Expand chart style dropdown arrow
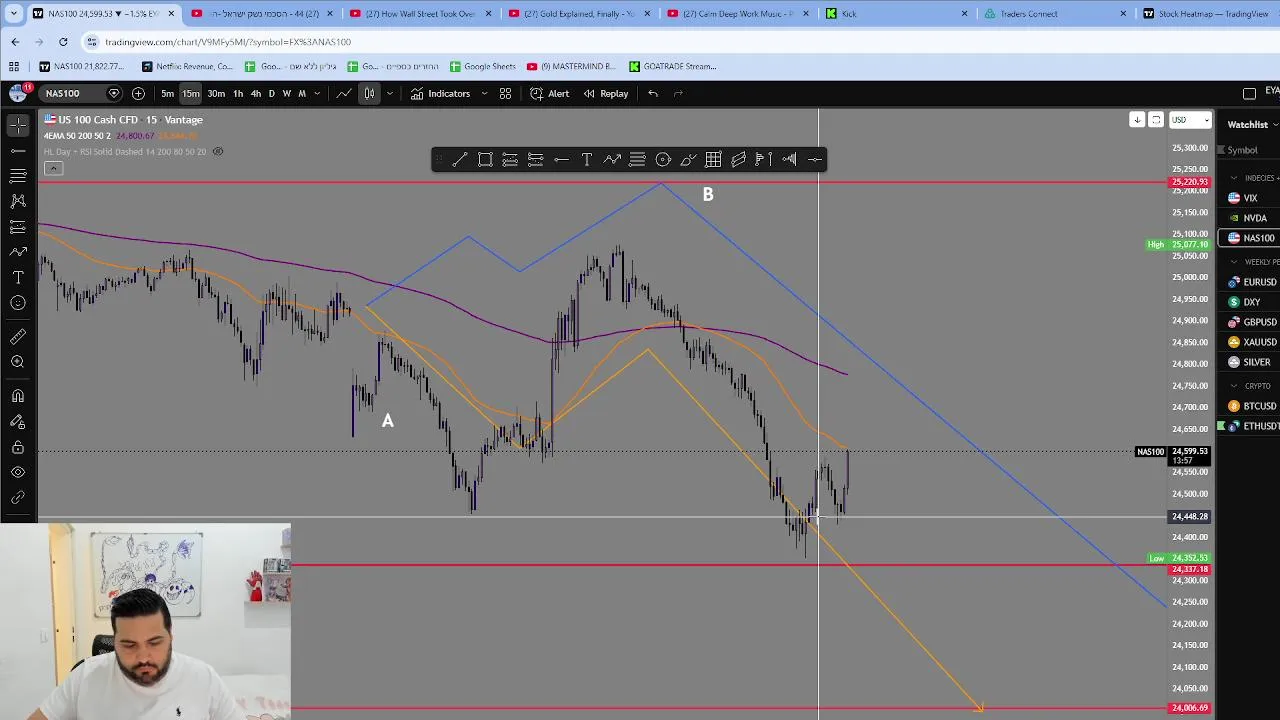The height and width of the screenshot is (720, 1280). 389,93
